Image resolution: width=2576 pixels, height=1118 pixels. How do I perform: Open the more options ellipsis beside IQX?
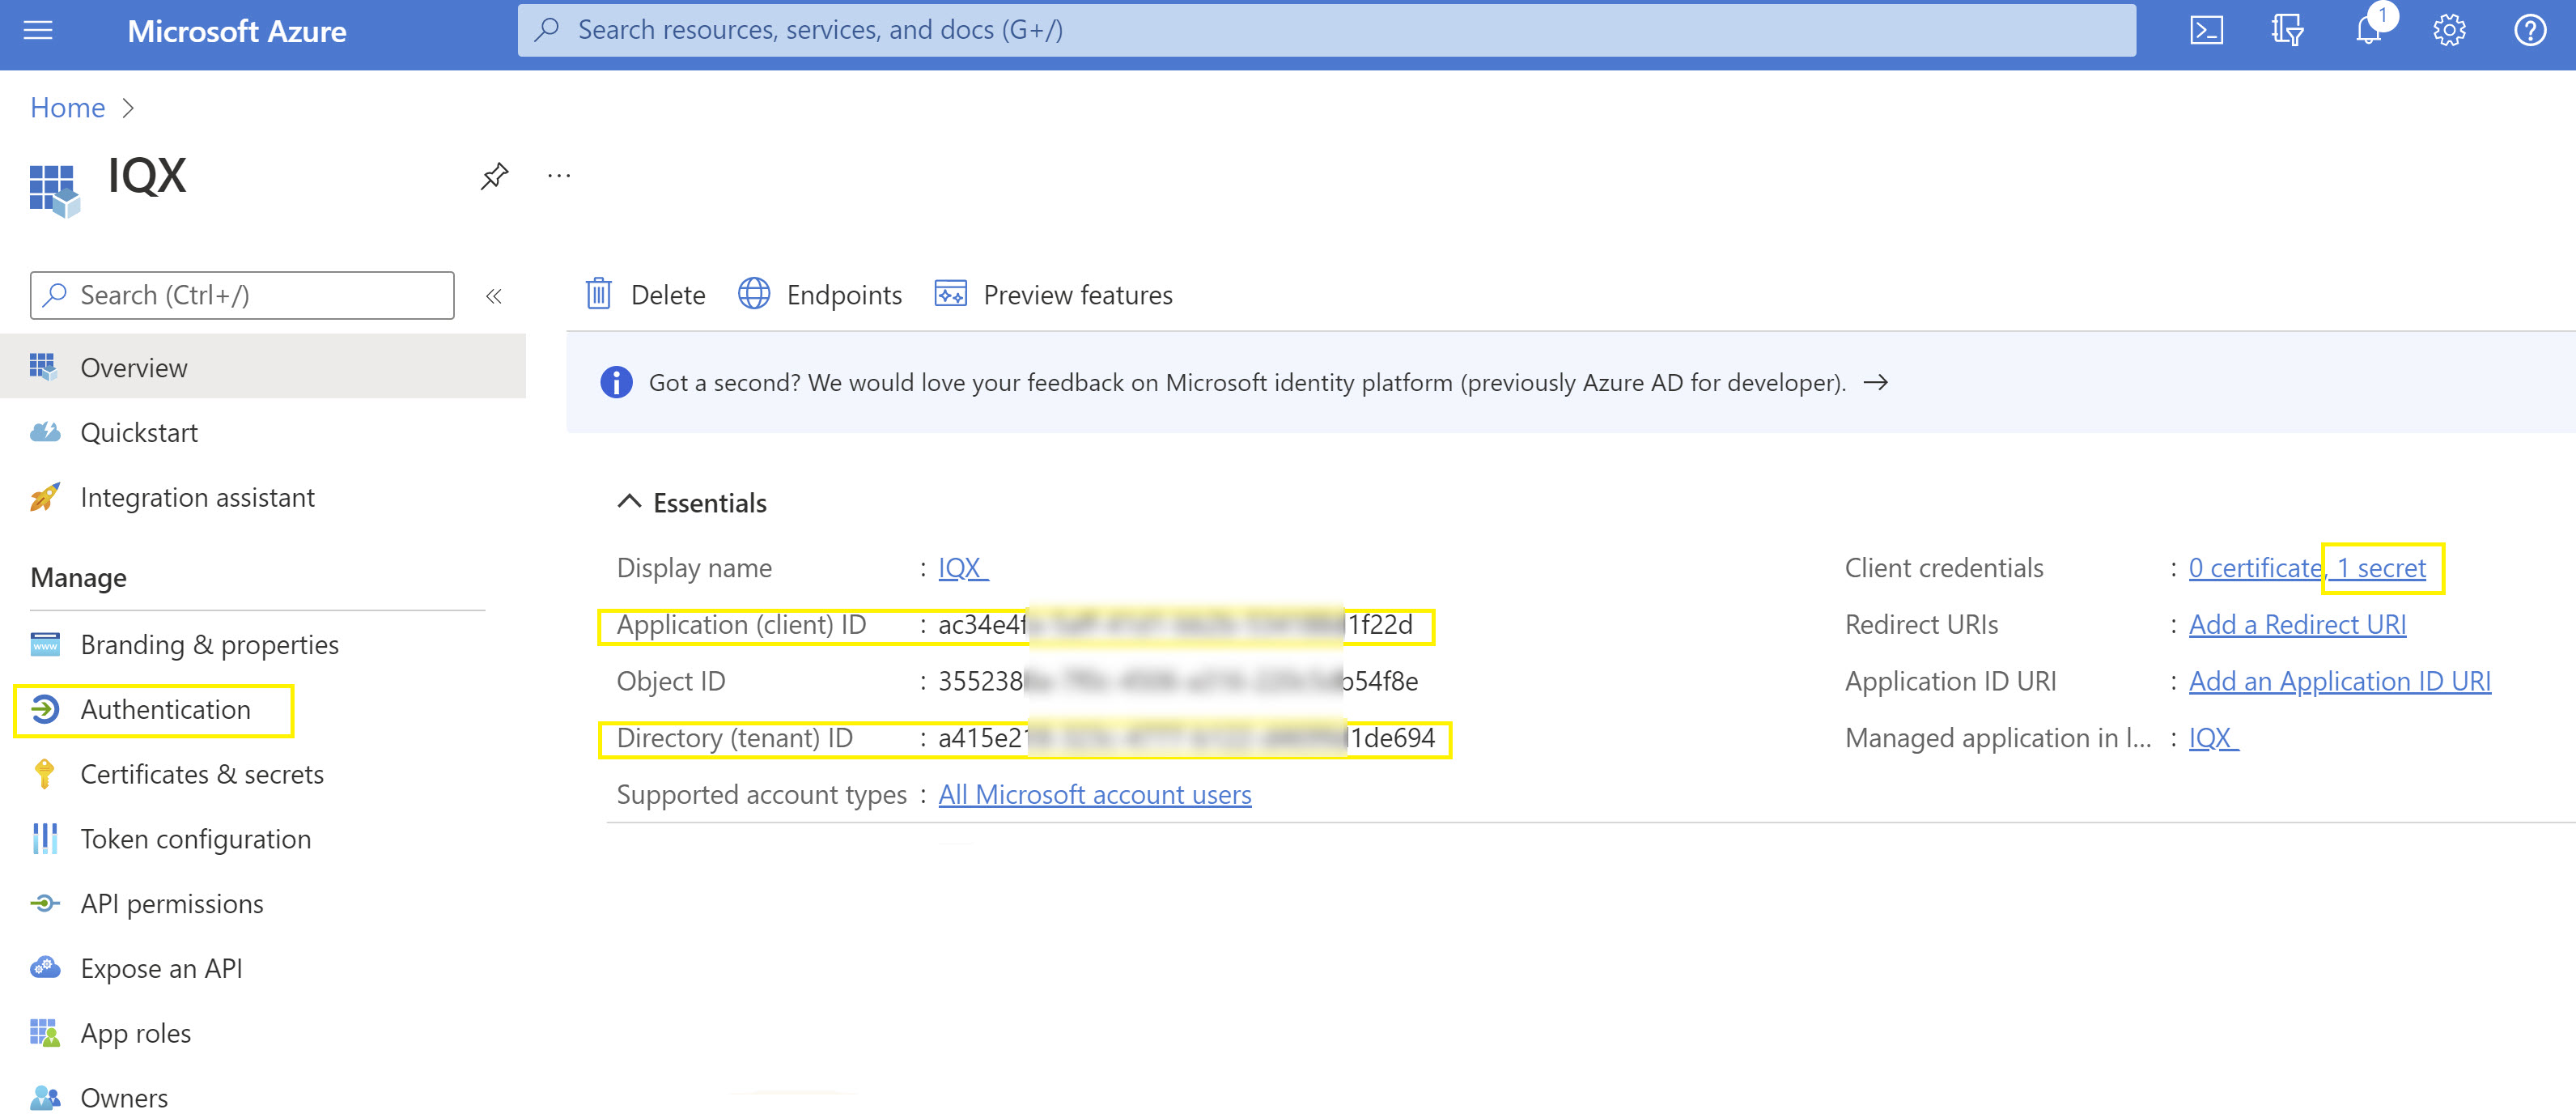(559, 176)
